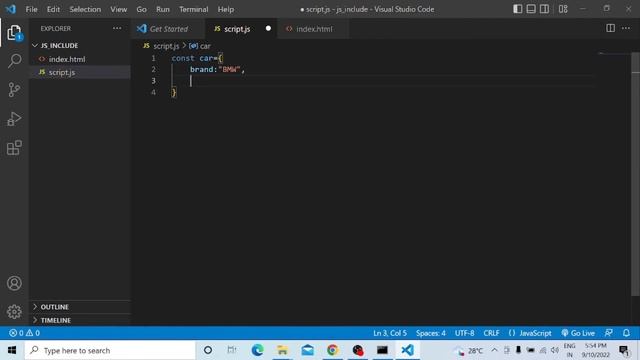The height and width of the screenshot is (360, 640).
Task: Open the Windows Start button
Action: click(x=12, y=350)
